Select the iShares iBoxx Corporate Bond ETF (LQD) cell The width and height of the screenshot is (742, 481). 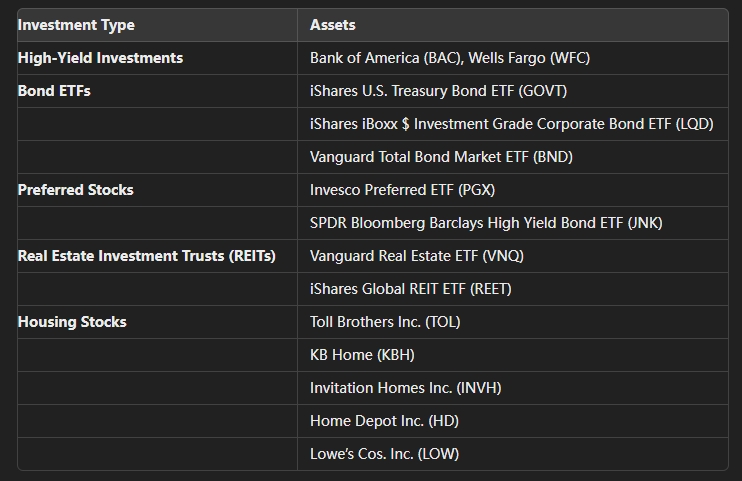pos(511,124)
